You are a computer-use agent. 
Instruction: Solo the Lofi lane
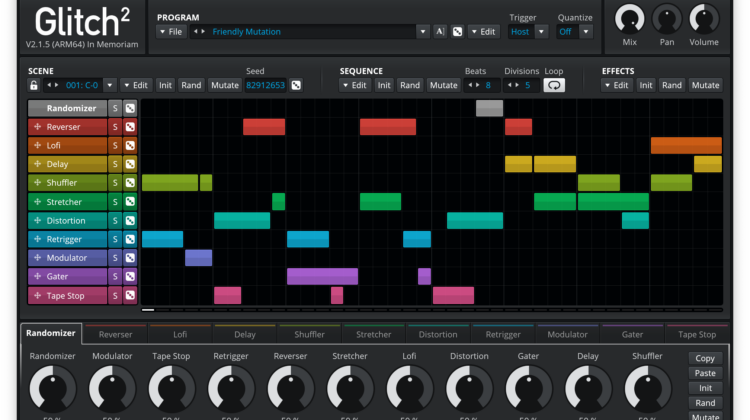point(115,145)
